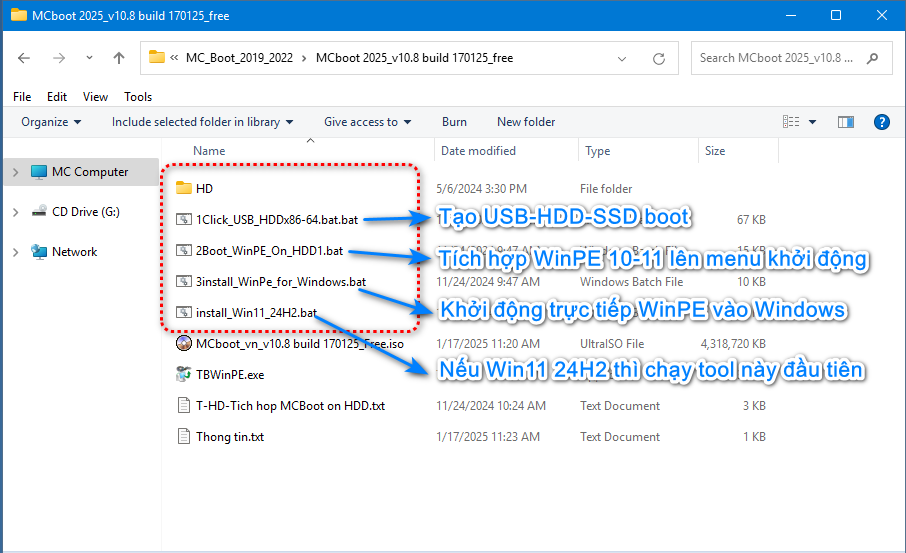Select the MCboot_vn_v10.8 ISO file icon

183,343
